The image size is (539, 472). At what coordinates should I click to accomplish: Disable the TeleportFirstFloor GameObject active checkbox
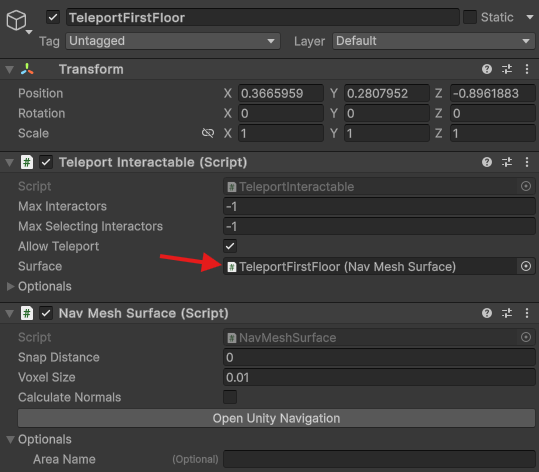(x=53, y=17)
